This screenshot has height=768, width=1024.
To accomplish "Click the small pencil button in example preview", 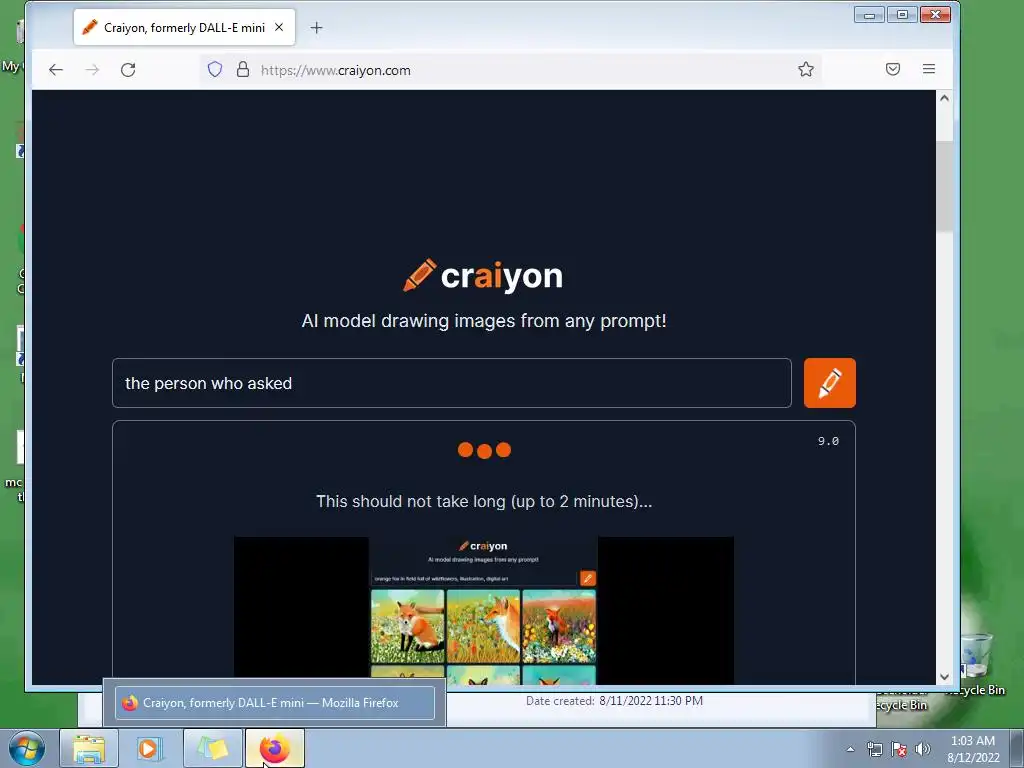I will tap(587, 578).
